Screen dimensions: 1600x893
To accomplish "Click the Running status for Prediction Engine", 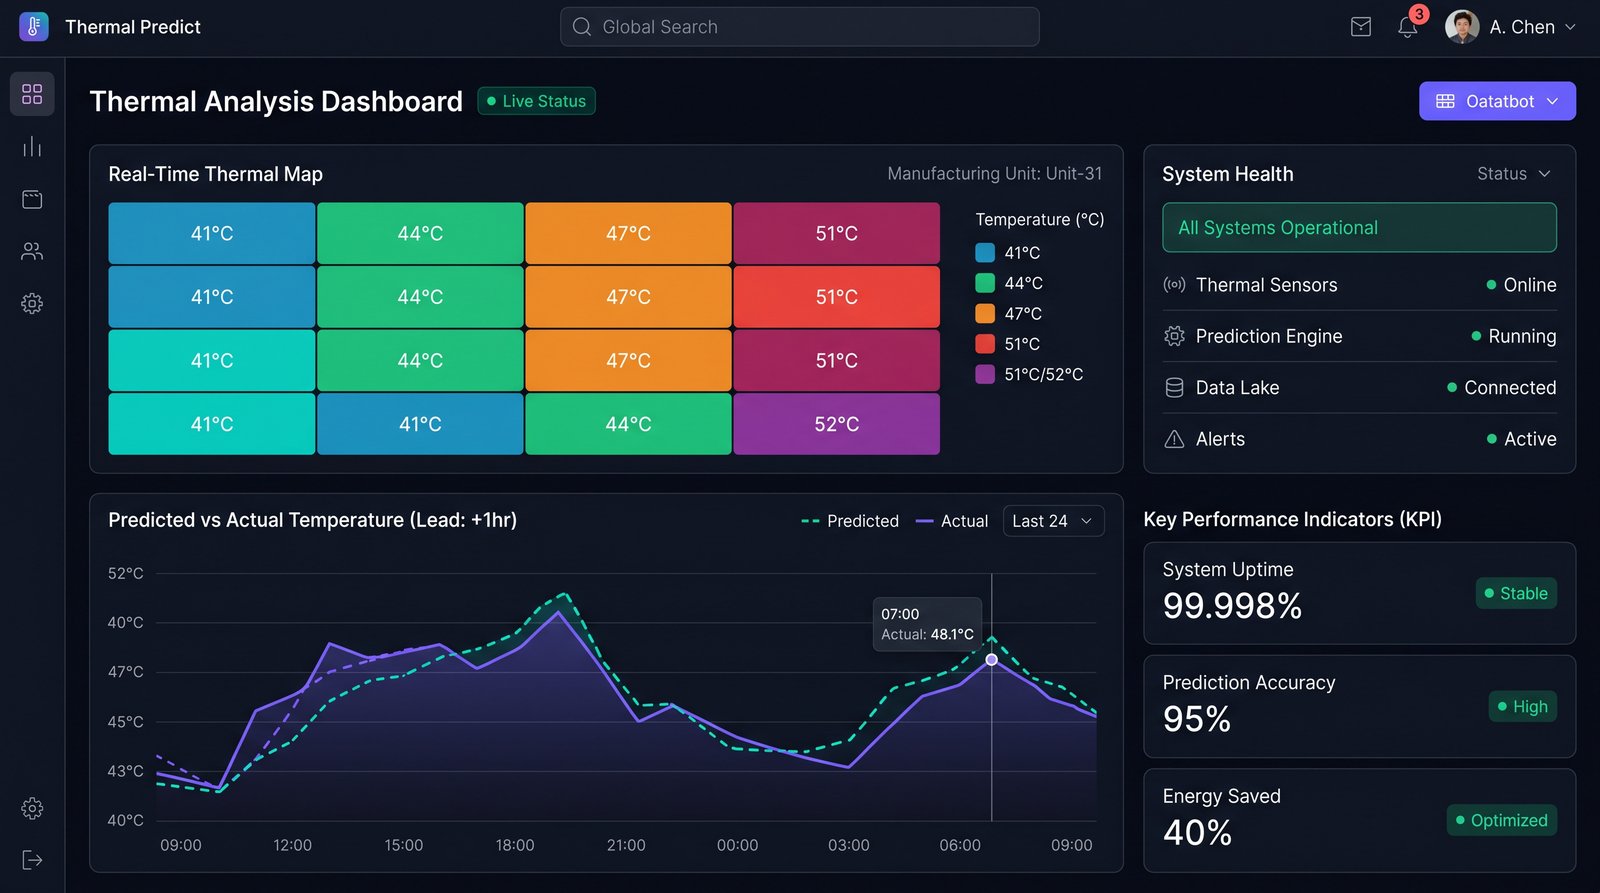I will (1514, 336).
